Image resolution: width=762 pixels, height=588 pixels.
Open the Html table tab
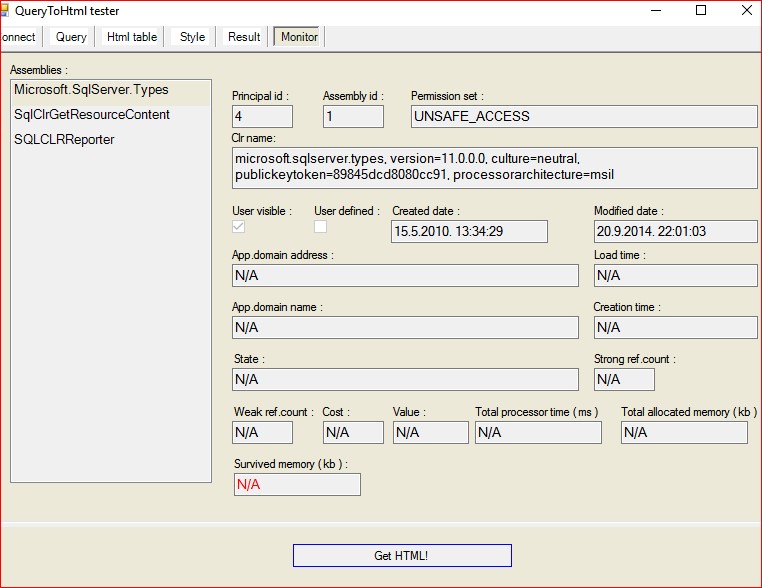click(132, 37)
